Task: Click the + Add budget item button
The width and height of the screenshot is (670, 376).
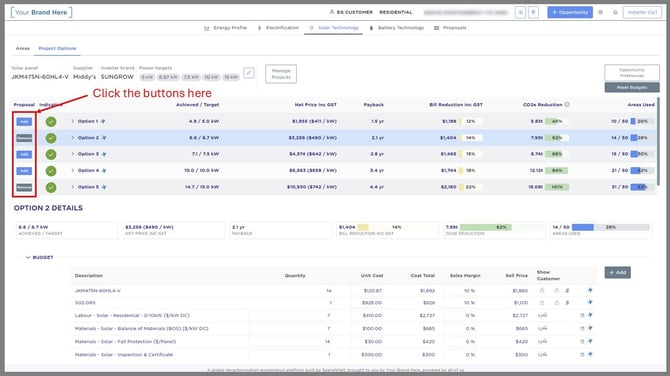Action: pos(617,273)
